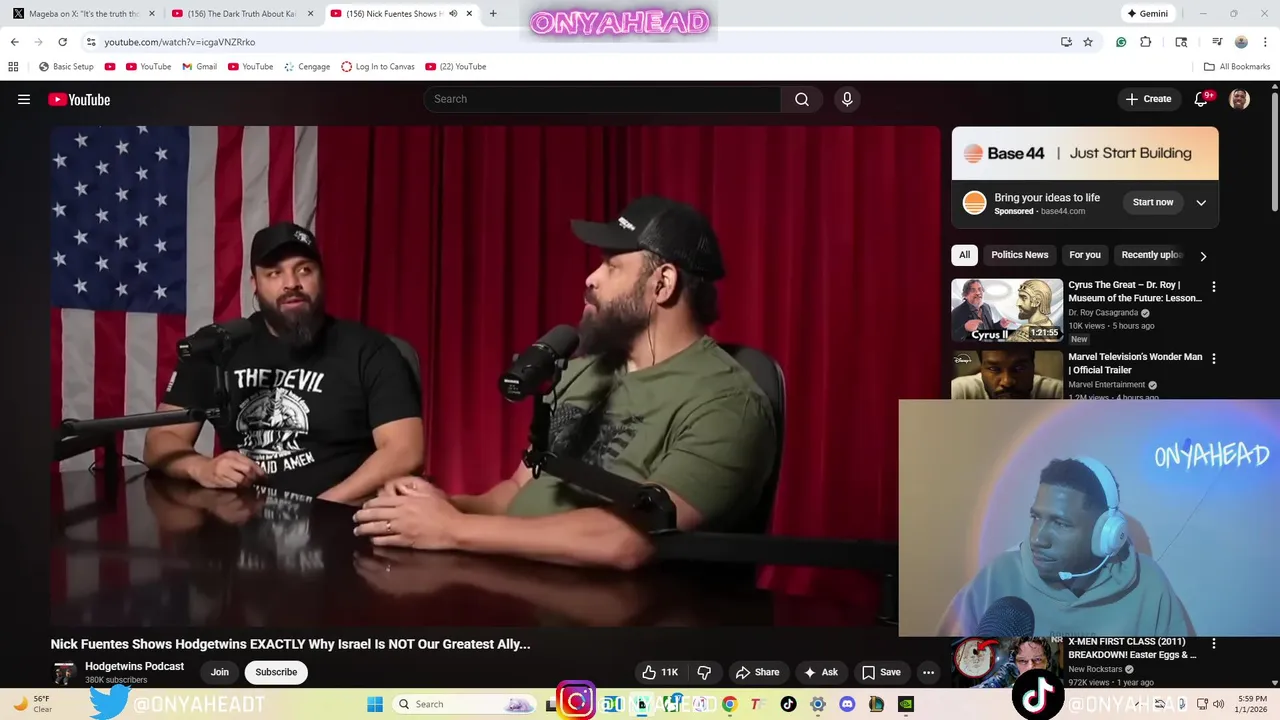Select the All filter chip
Image resolution: width=1280 pixels, height=720 pixels.
pyautogui.click(x=964, y=255)
